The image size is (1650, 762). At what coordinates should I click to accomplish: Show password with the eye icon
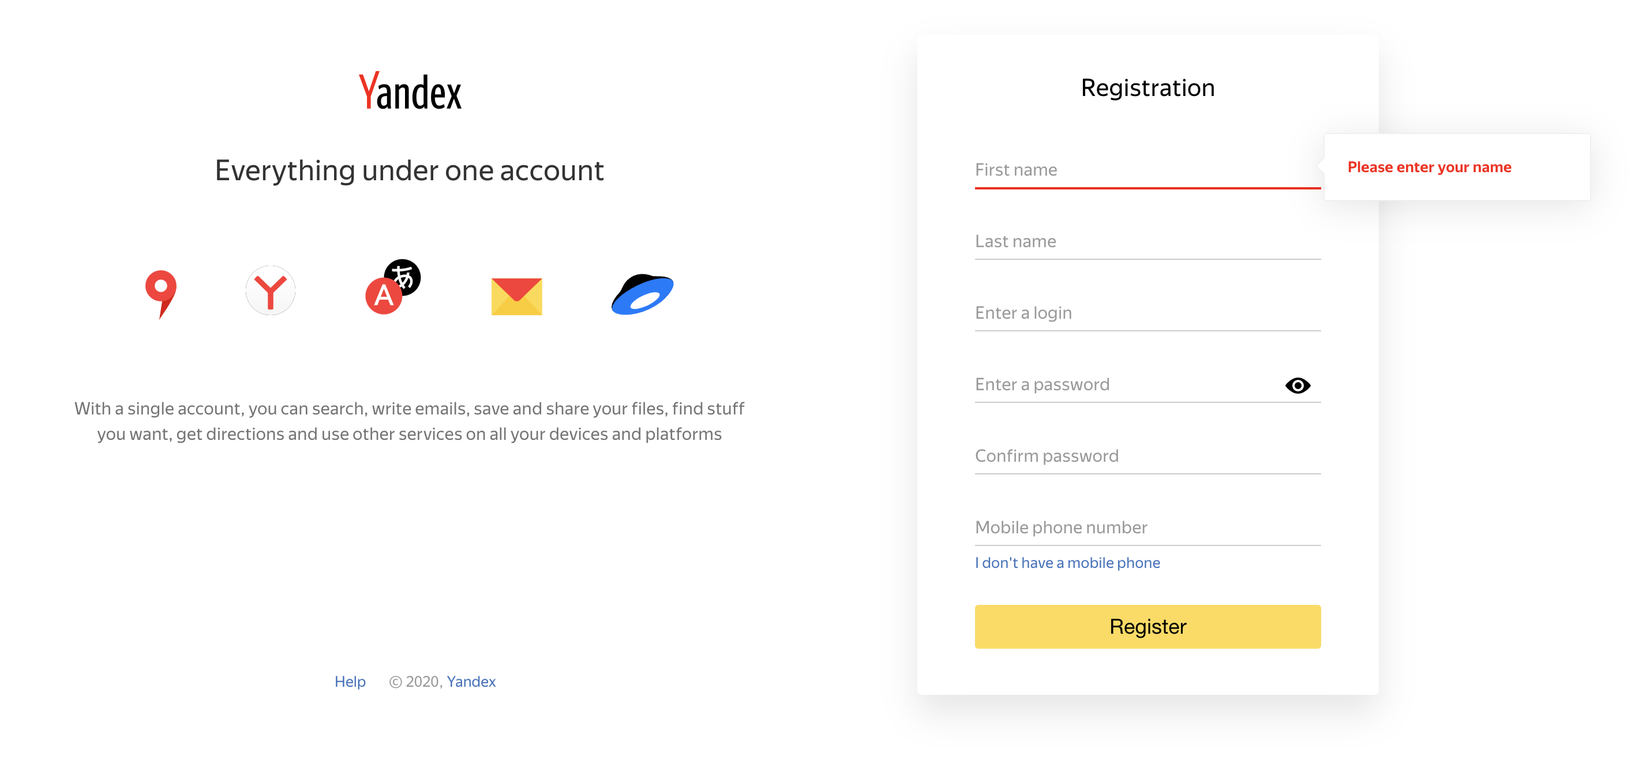[1297, 386]
